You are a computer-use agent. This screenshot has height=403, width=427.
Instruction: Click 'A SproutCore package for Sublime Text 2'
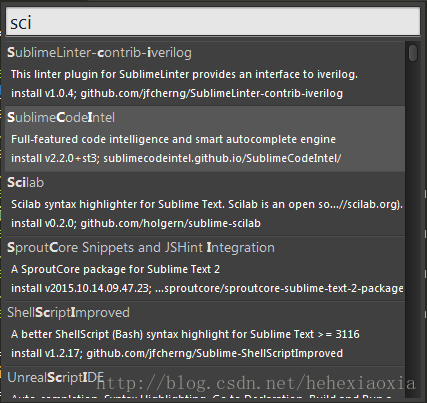[x=115, y=269]
